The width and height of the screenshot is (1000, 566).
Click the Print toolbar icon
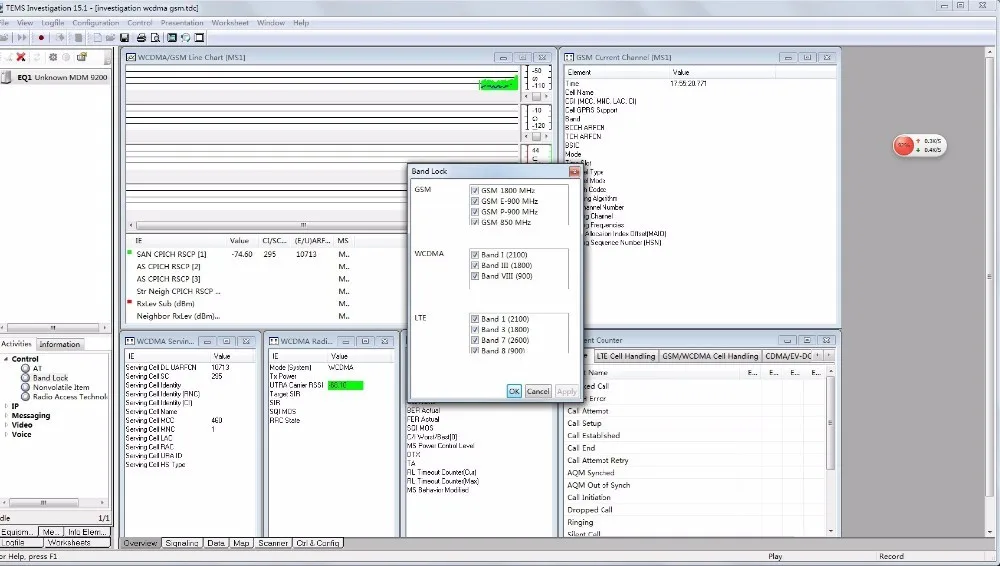[142, 38]
